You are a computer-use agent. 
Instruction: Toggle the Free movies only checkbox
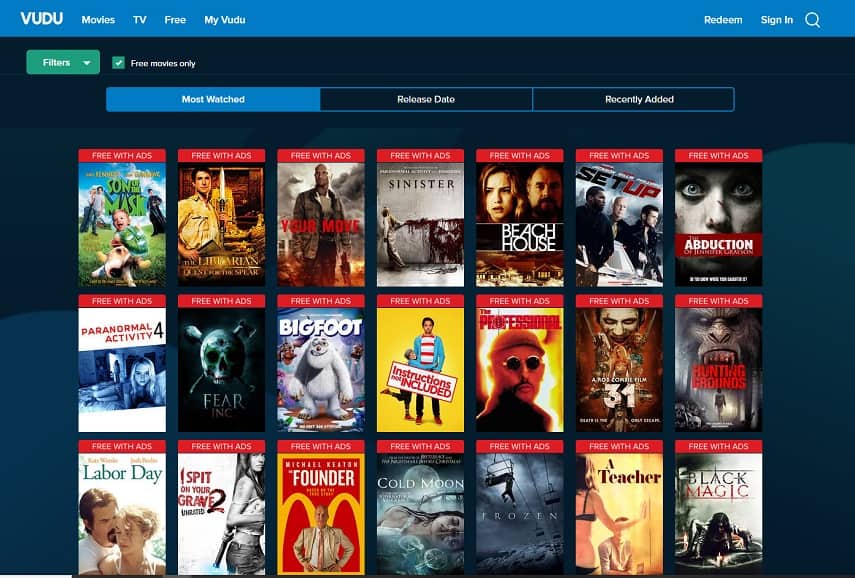(x=118, y=63)
